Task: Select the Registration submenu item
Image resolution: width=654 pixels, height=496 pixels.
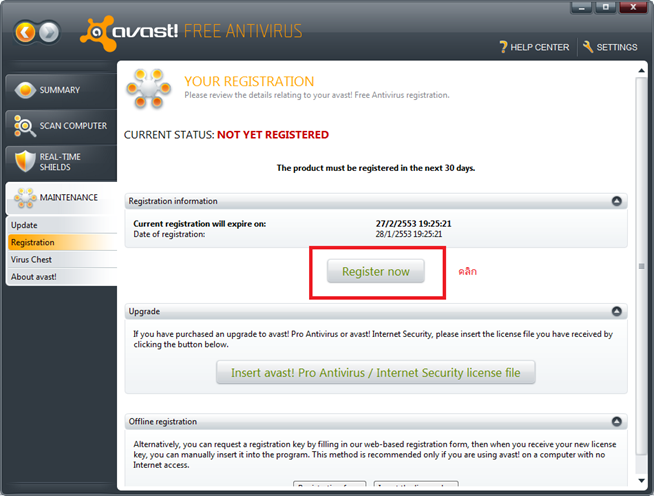Action: 33,242
